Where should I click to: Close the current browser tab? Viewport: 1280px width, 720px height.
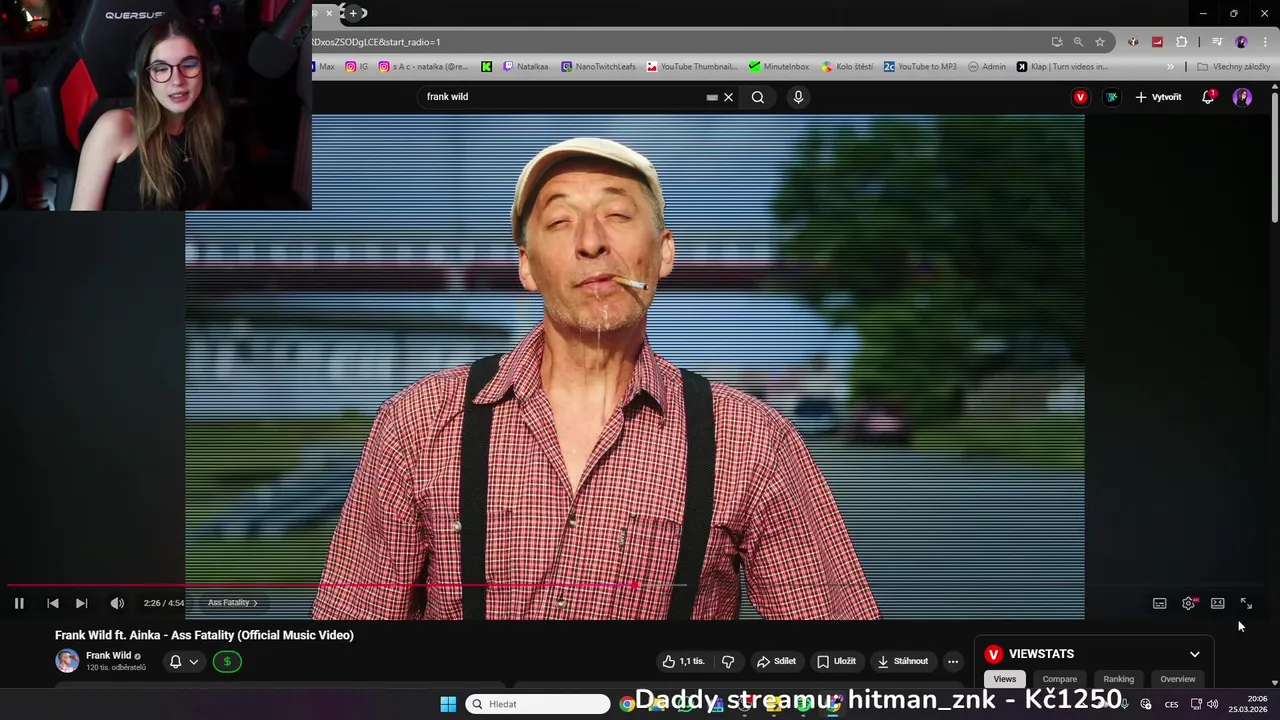click(x=329, y=13)
